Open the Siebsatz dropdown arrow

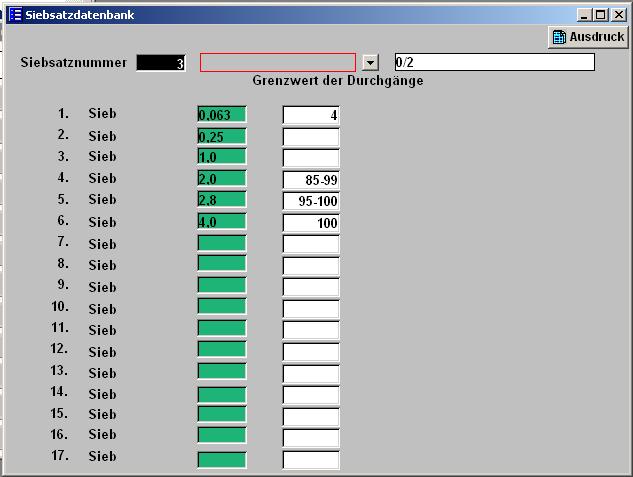pyautogui.click(x=370, y=63)
